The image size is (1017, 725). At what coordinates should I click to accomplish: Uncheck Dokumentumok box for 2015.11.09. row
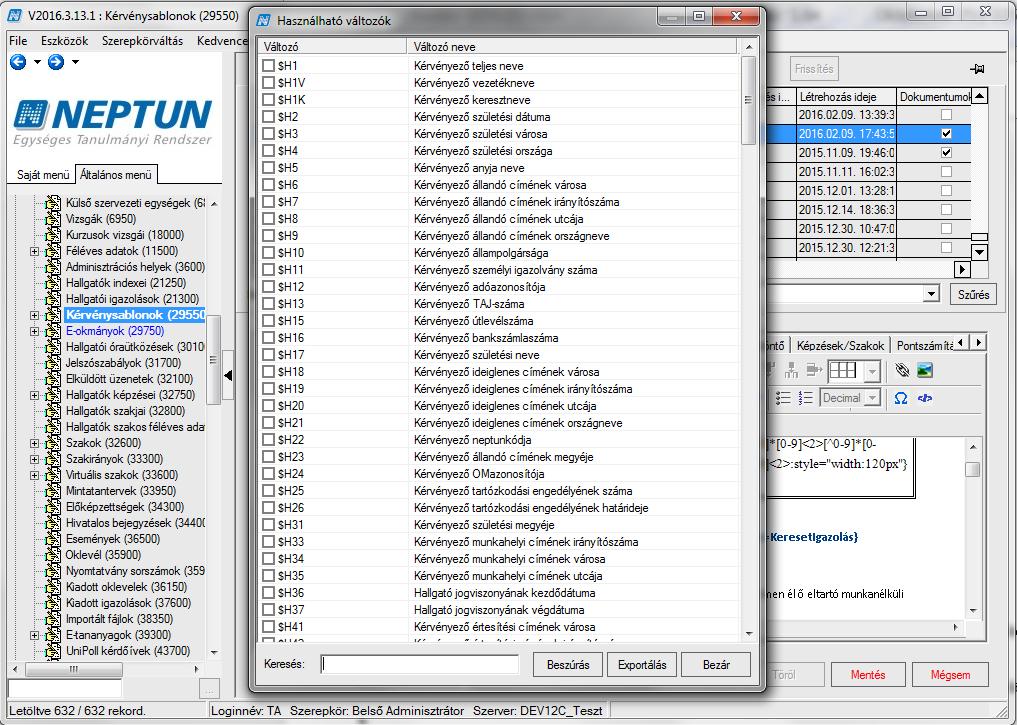[x=946, y=153]
